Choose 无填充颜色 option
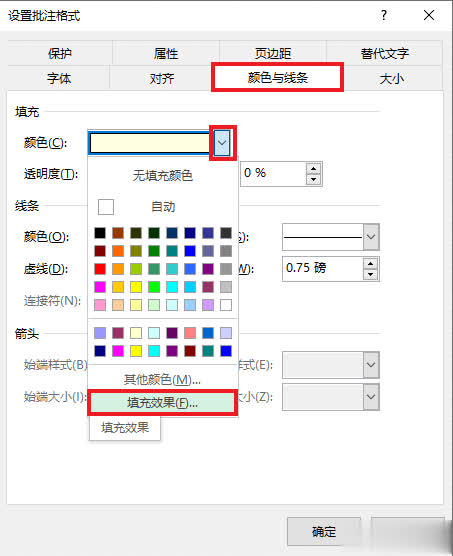Screen dimensions: 453x556 click(x=163, y=175)
